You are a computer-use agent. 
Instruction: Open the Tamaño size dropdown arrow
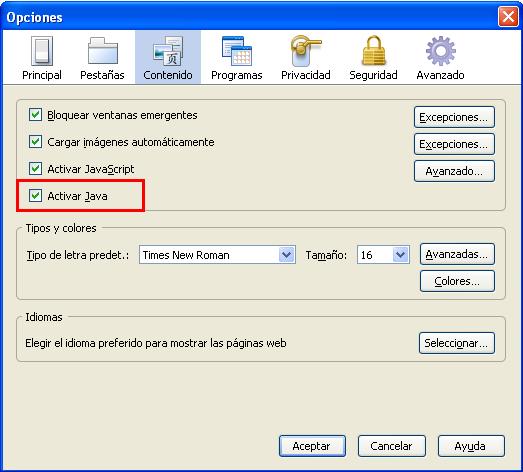coord(400,255)
